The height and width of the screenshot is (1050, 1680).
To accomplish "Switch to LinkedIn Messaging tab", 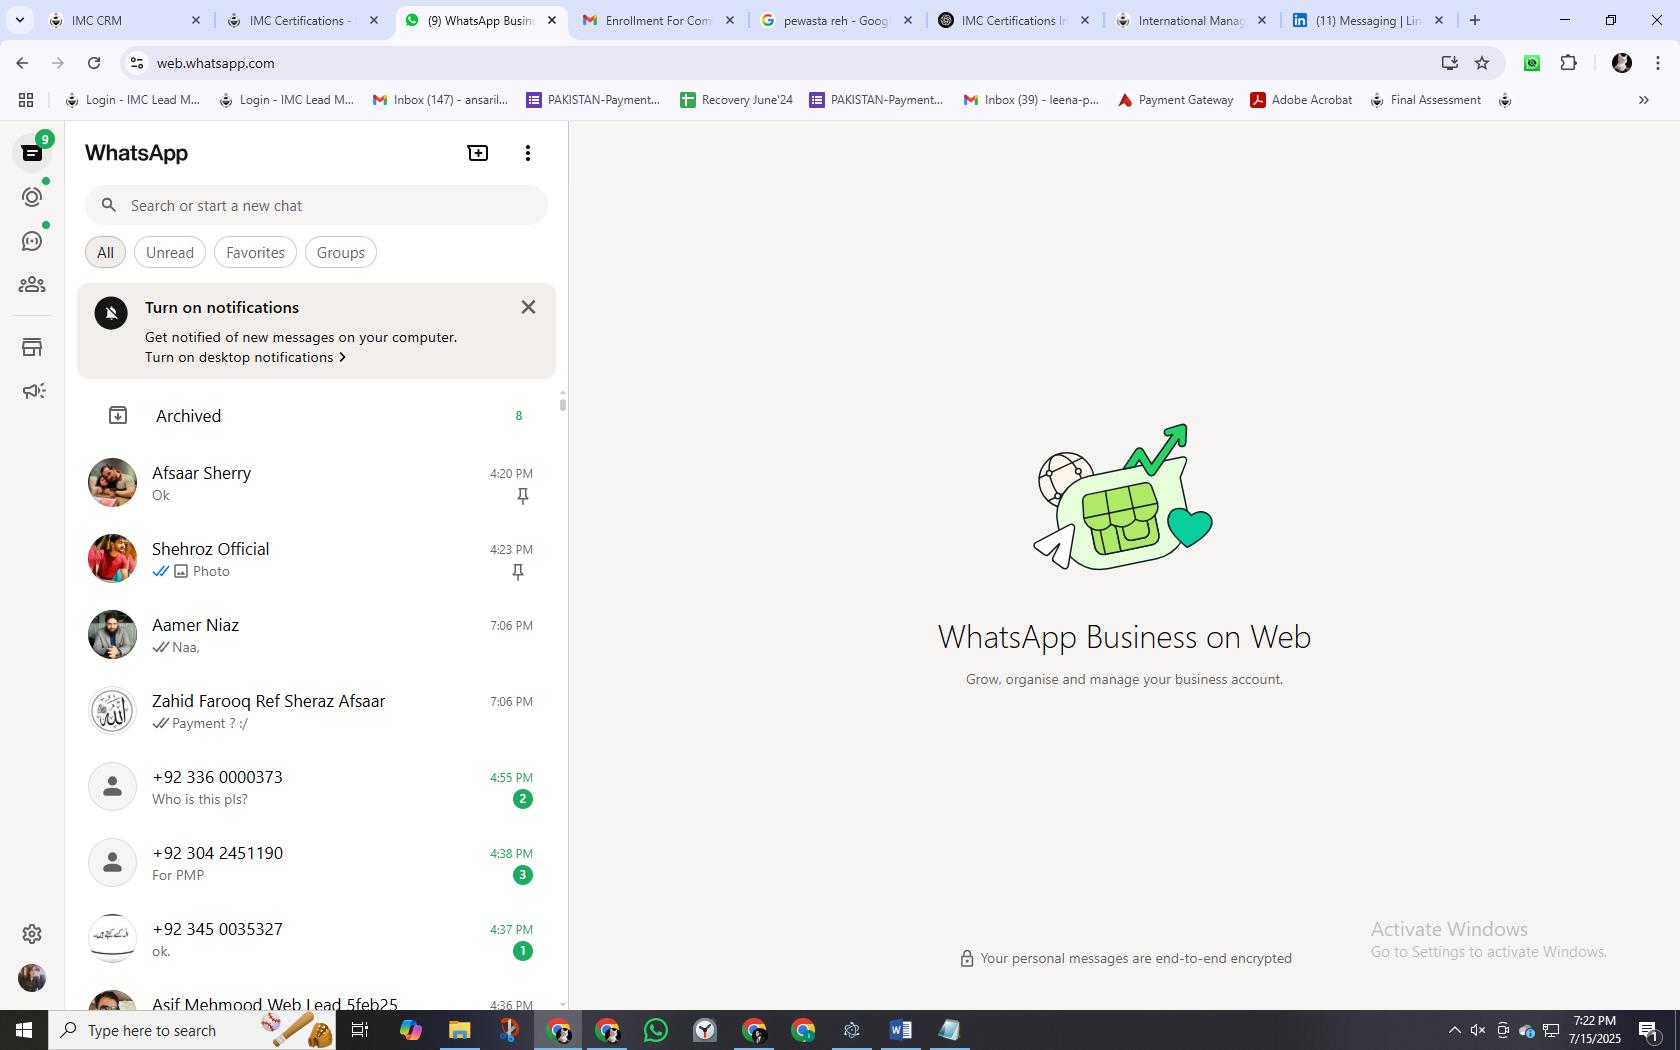I will (1369, 20).
